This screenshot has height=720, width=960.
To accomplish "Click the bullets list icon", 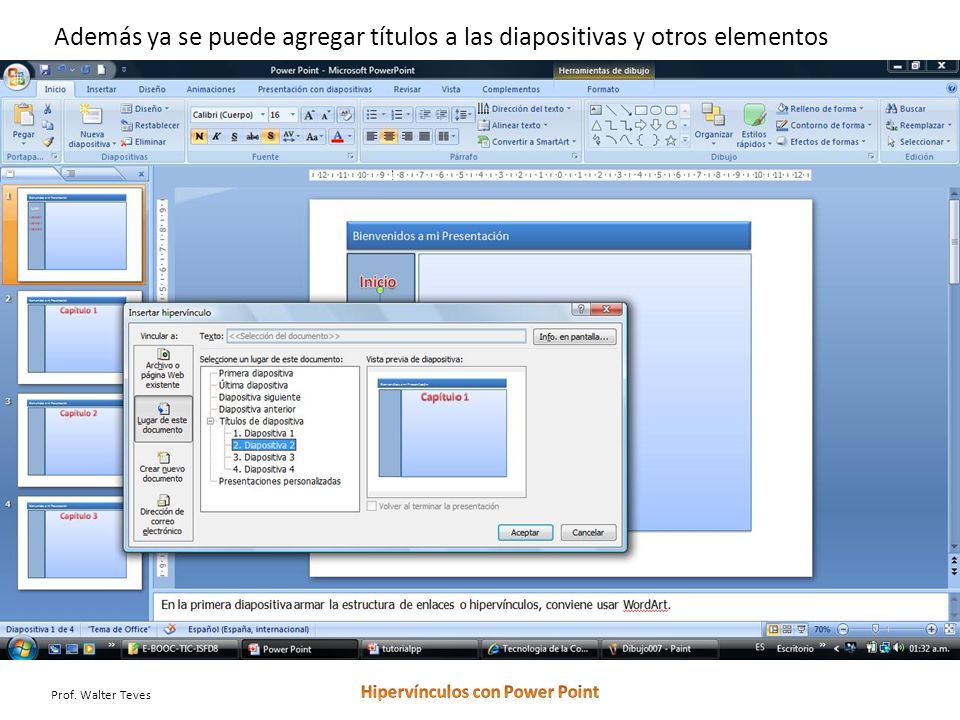I will click(x=372, y=115).
